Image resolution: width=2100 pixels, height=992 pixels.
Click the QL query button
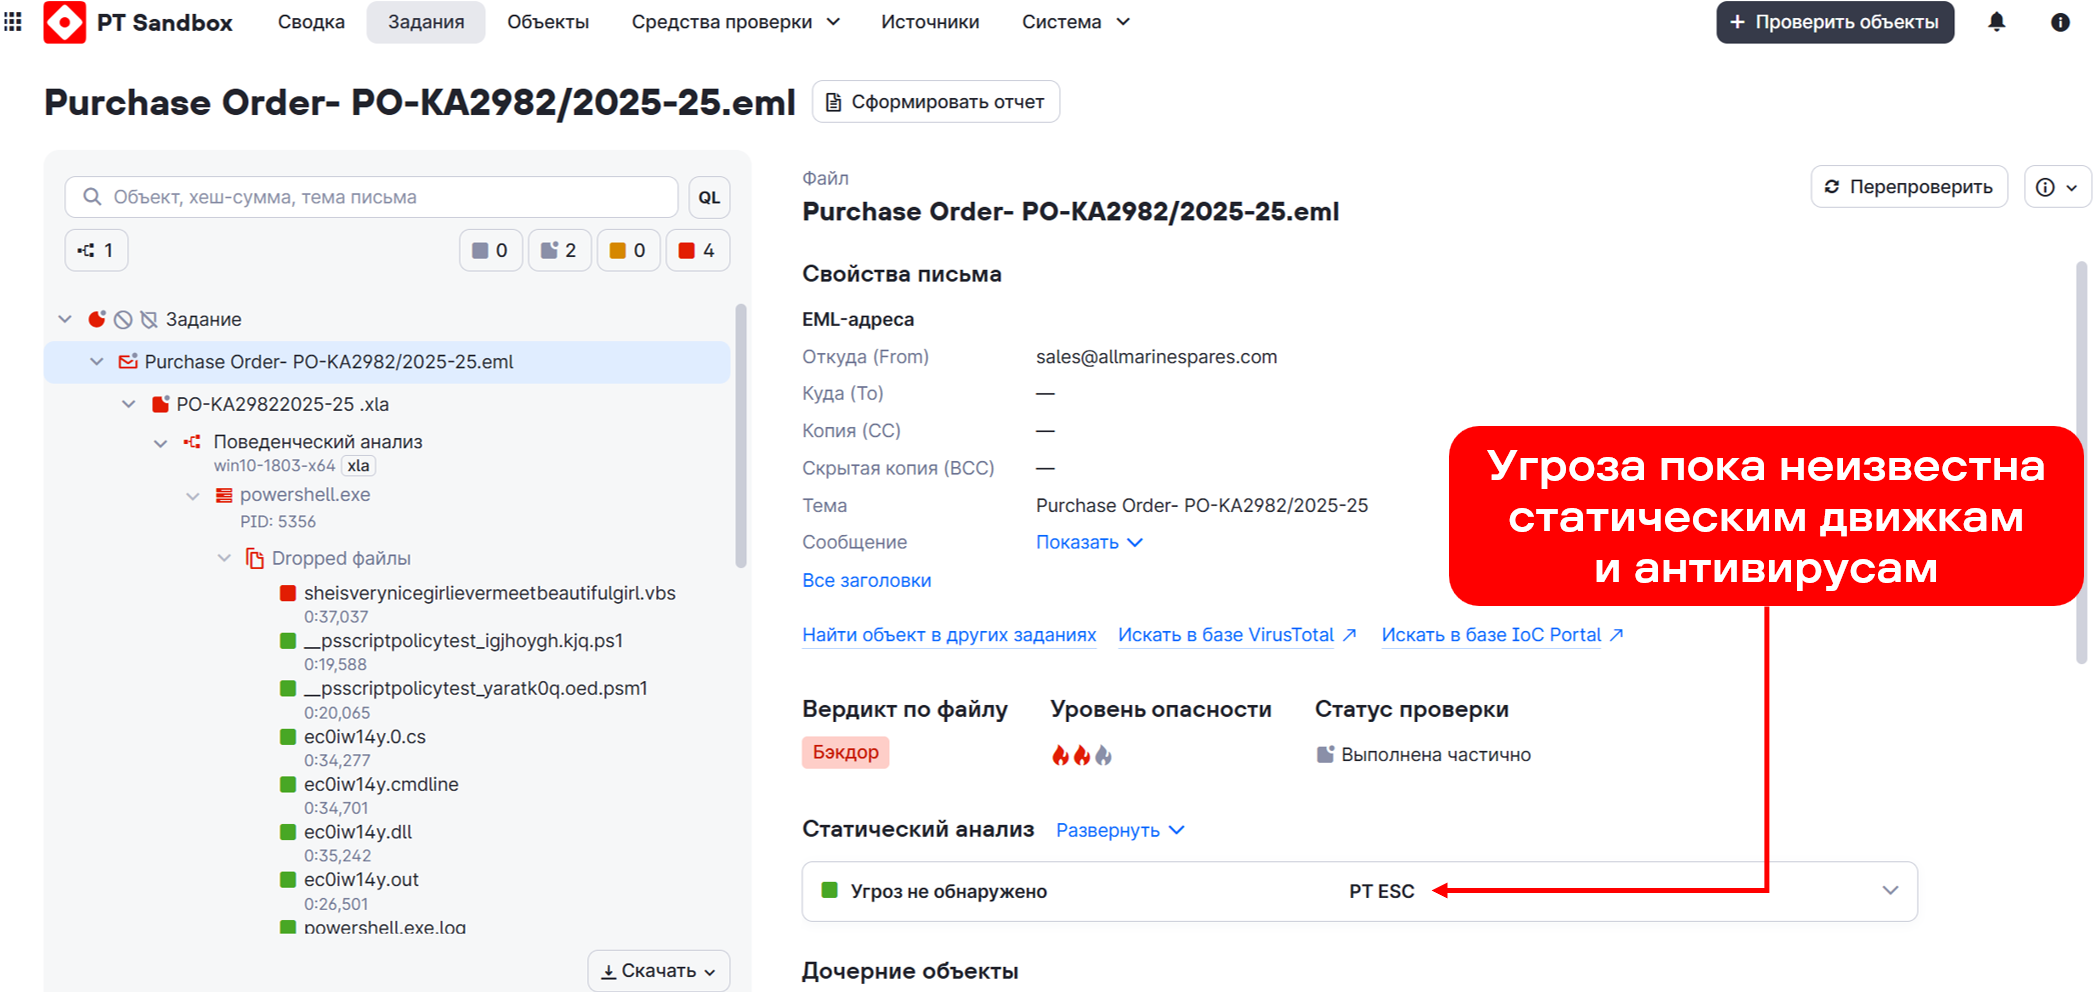click(x=709, y=197)
